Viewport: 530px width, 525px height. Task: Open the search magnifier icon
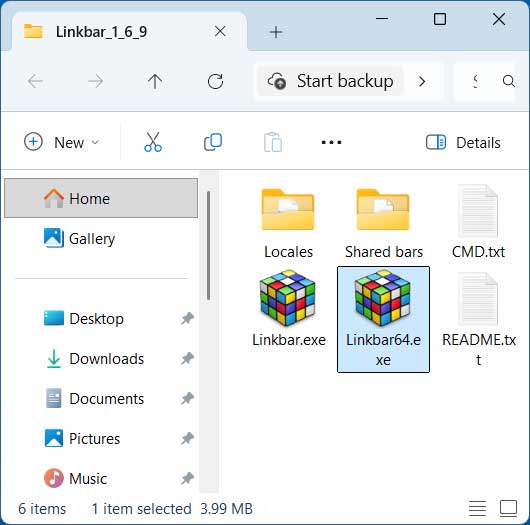tap(508, 81)
